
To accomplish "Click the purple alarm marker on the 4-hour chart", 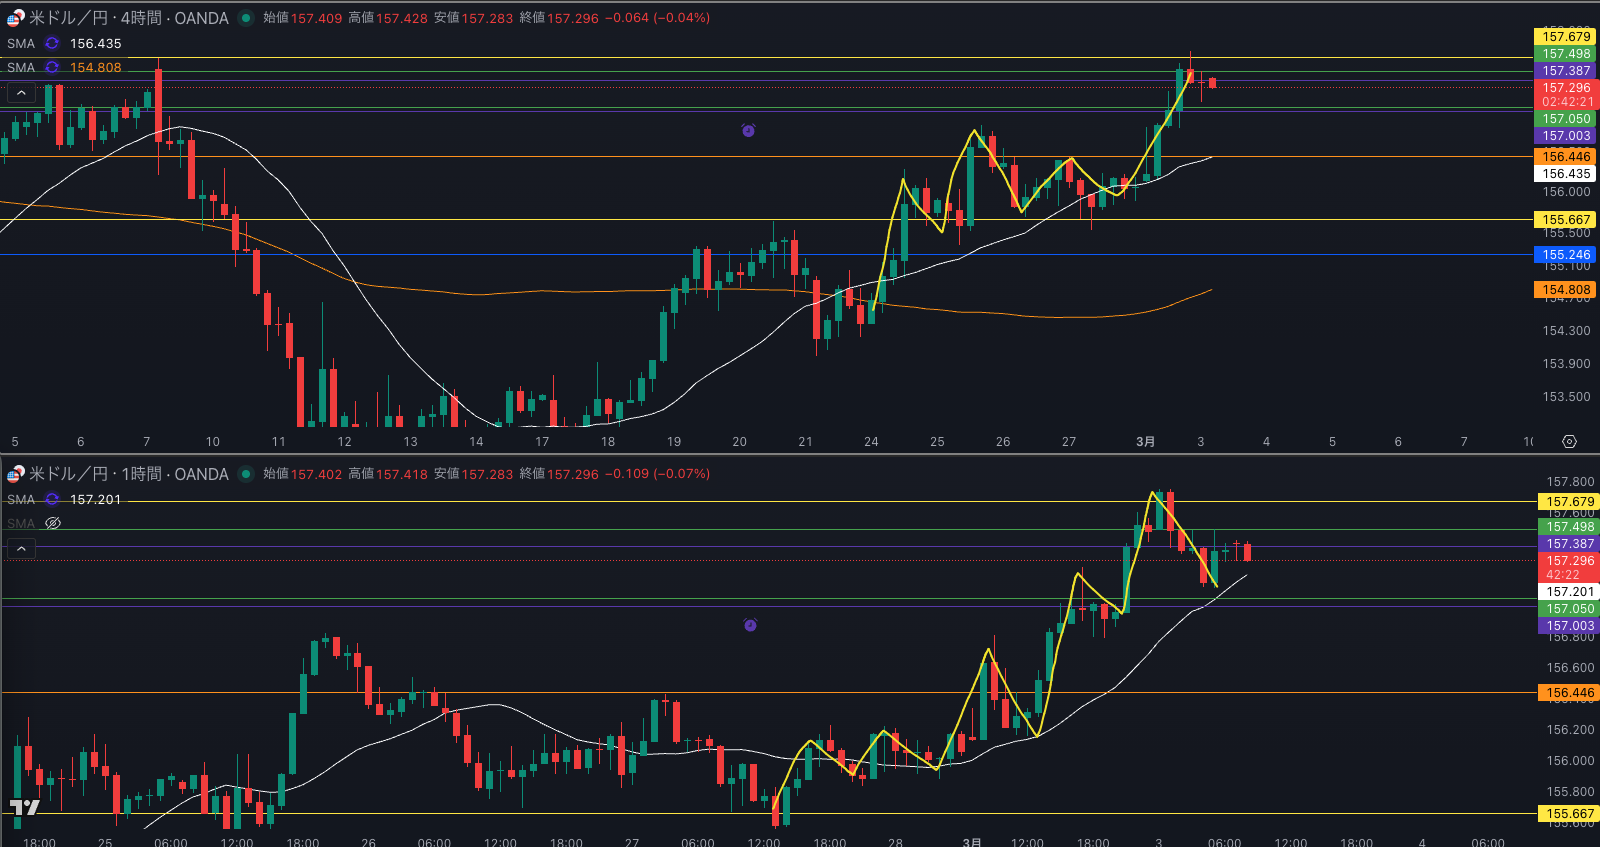I will (748, 130).
